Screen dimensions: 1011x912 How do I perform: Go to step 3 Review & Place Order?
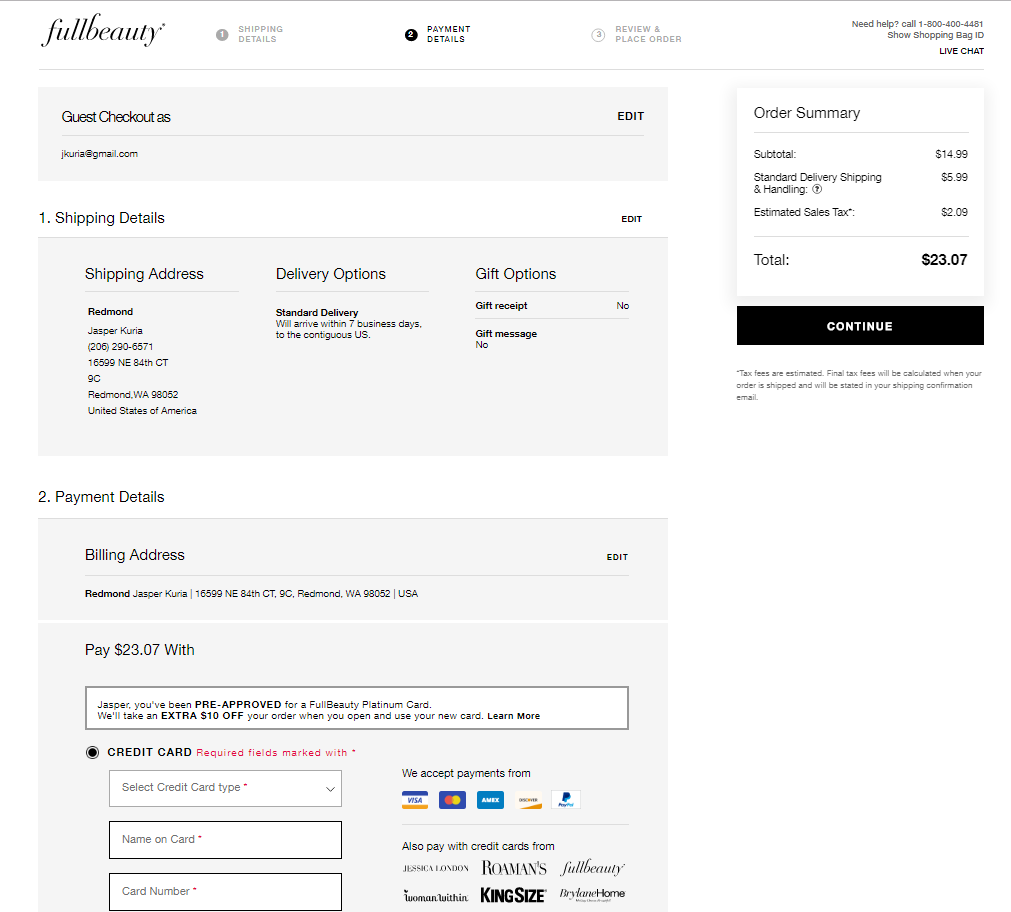coord(636,34)
